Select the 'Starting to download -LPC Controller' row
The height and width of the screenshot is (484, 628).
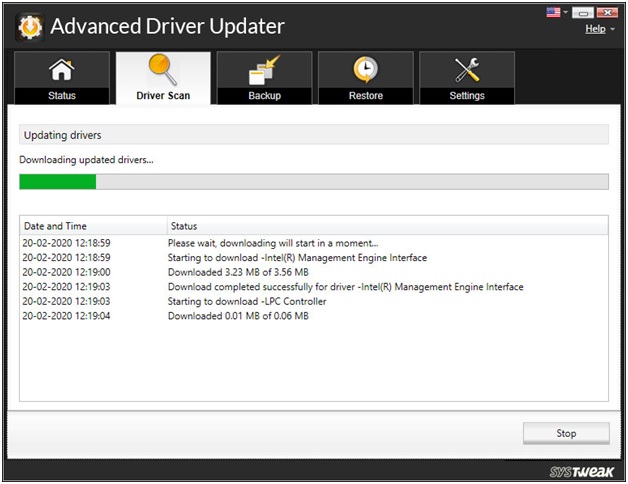(250, 301)
